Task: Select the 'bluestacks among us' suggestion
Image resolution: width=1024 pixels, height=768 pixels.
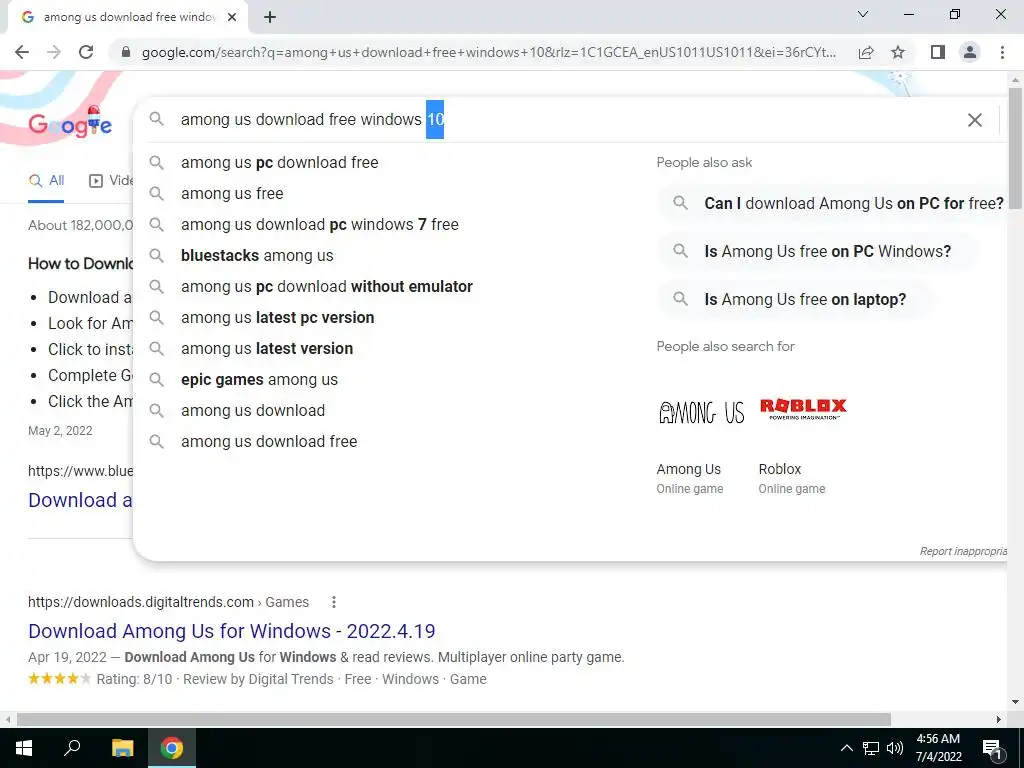Action: pyautogui.click(x=257, y=255)
